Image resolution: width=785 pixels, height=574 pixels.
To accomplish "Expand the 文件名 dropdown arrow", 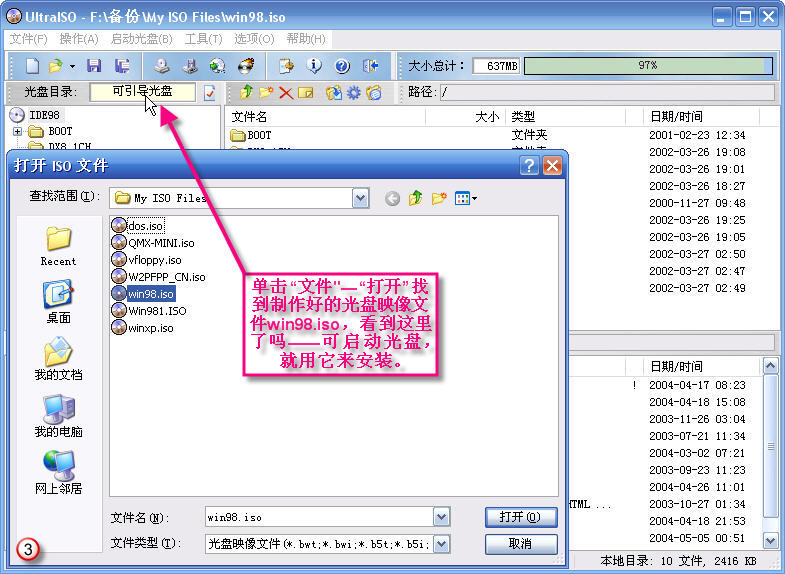I will [442, 517].
